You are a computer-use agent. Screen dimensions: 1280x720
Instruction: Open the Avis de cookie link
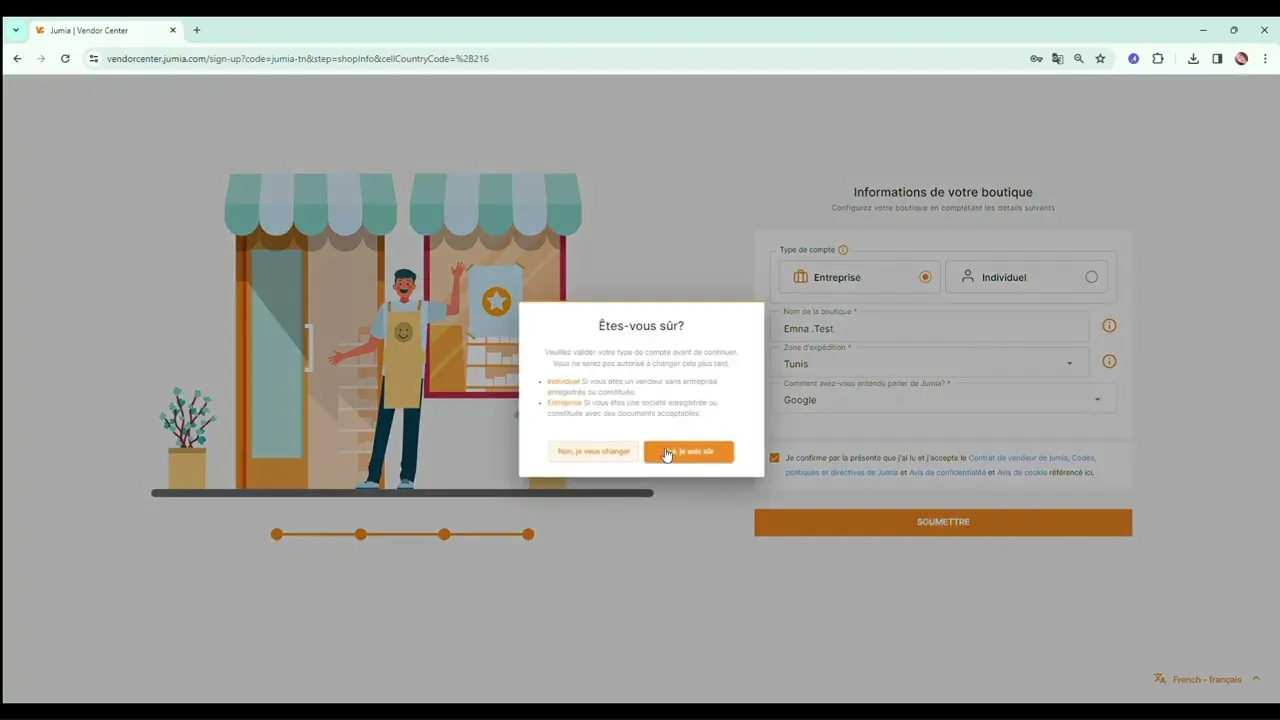pos(1022,473)
